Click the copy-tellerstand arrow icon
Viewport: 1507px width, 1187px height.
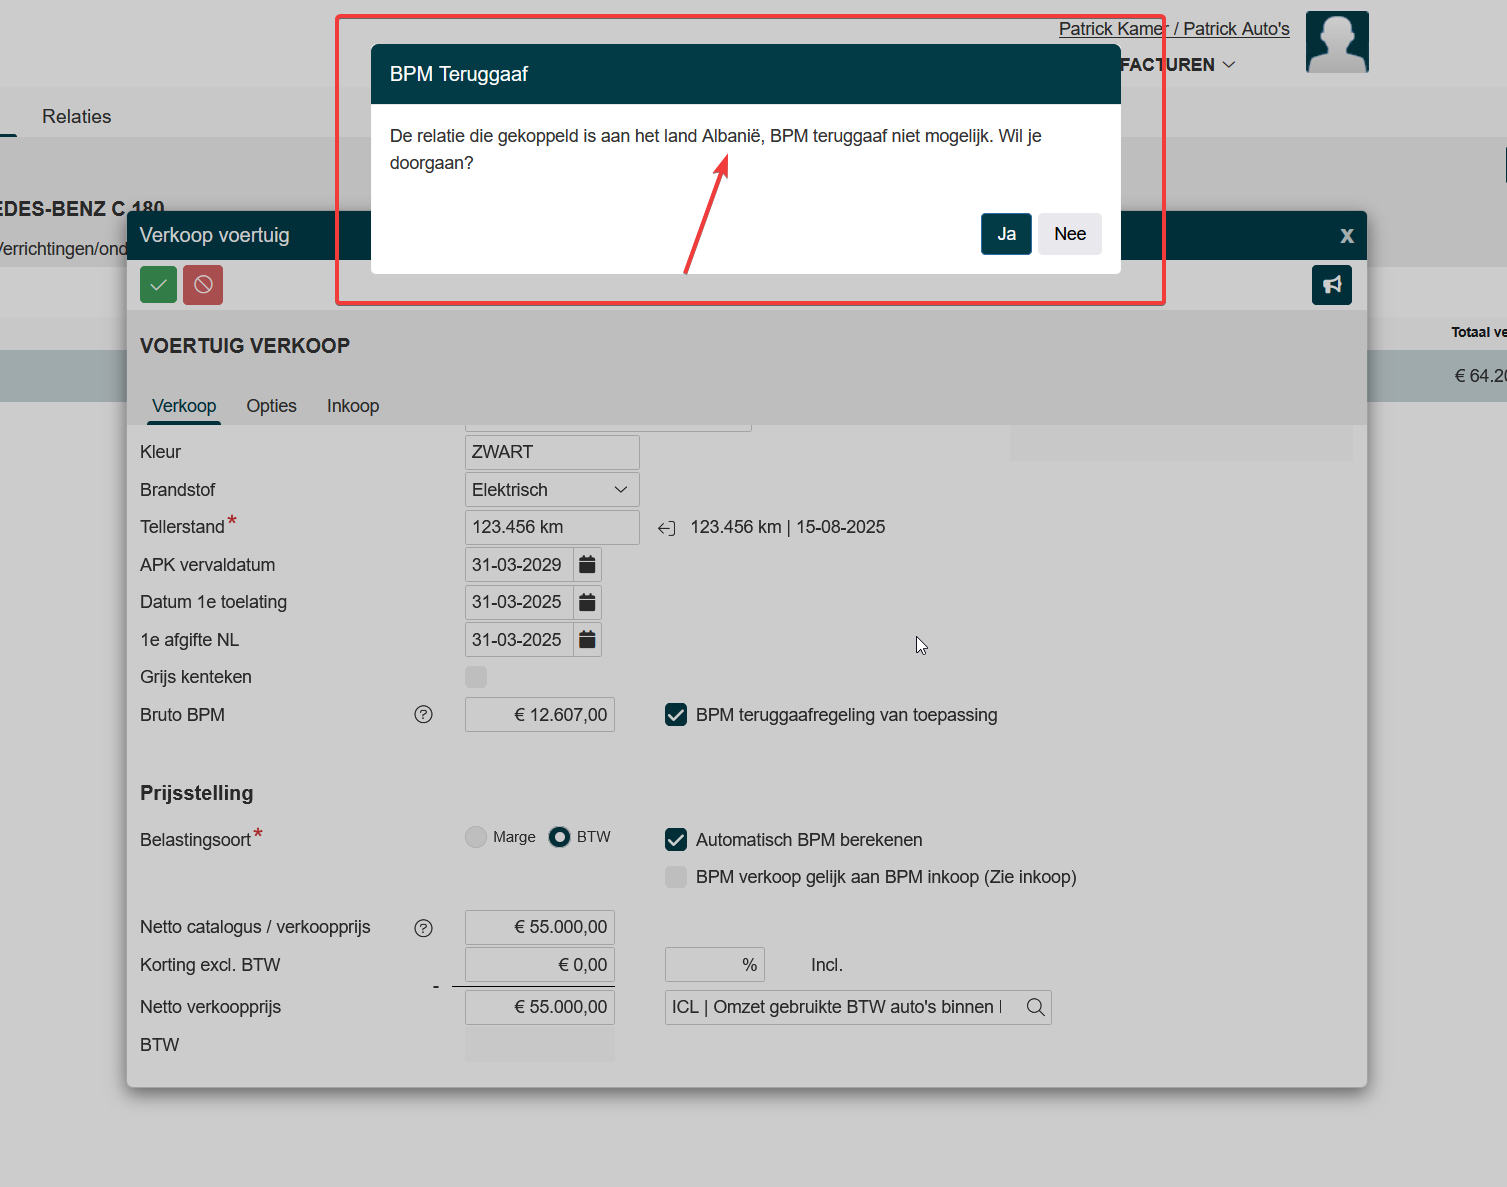tap(666, 528)
